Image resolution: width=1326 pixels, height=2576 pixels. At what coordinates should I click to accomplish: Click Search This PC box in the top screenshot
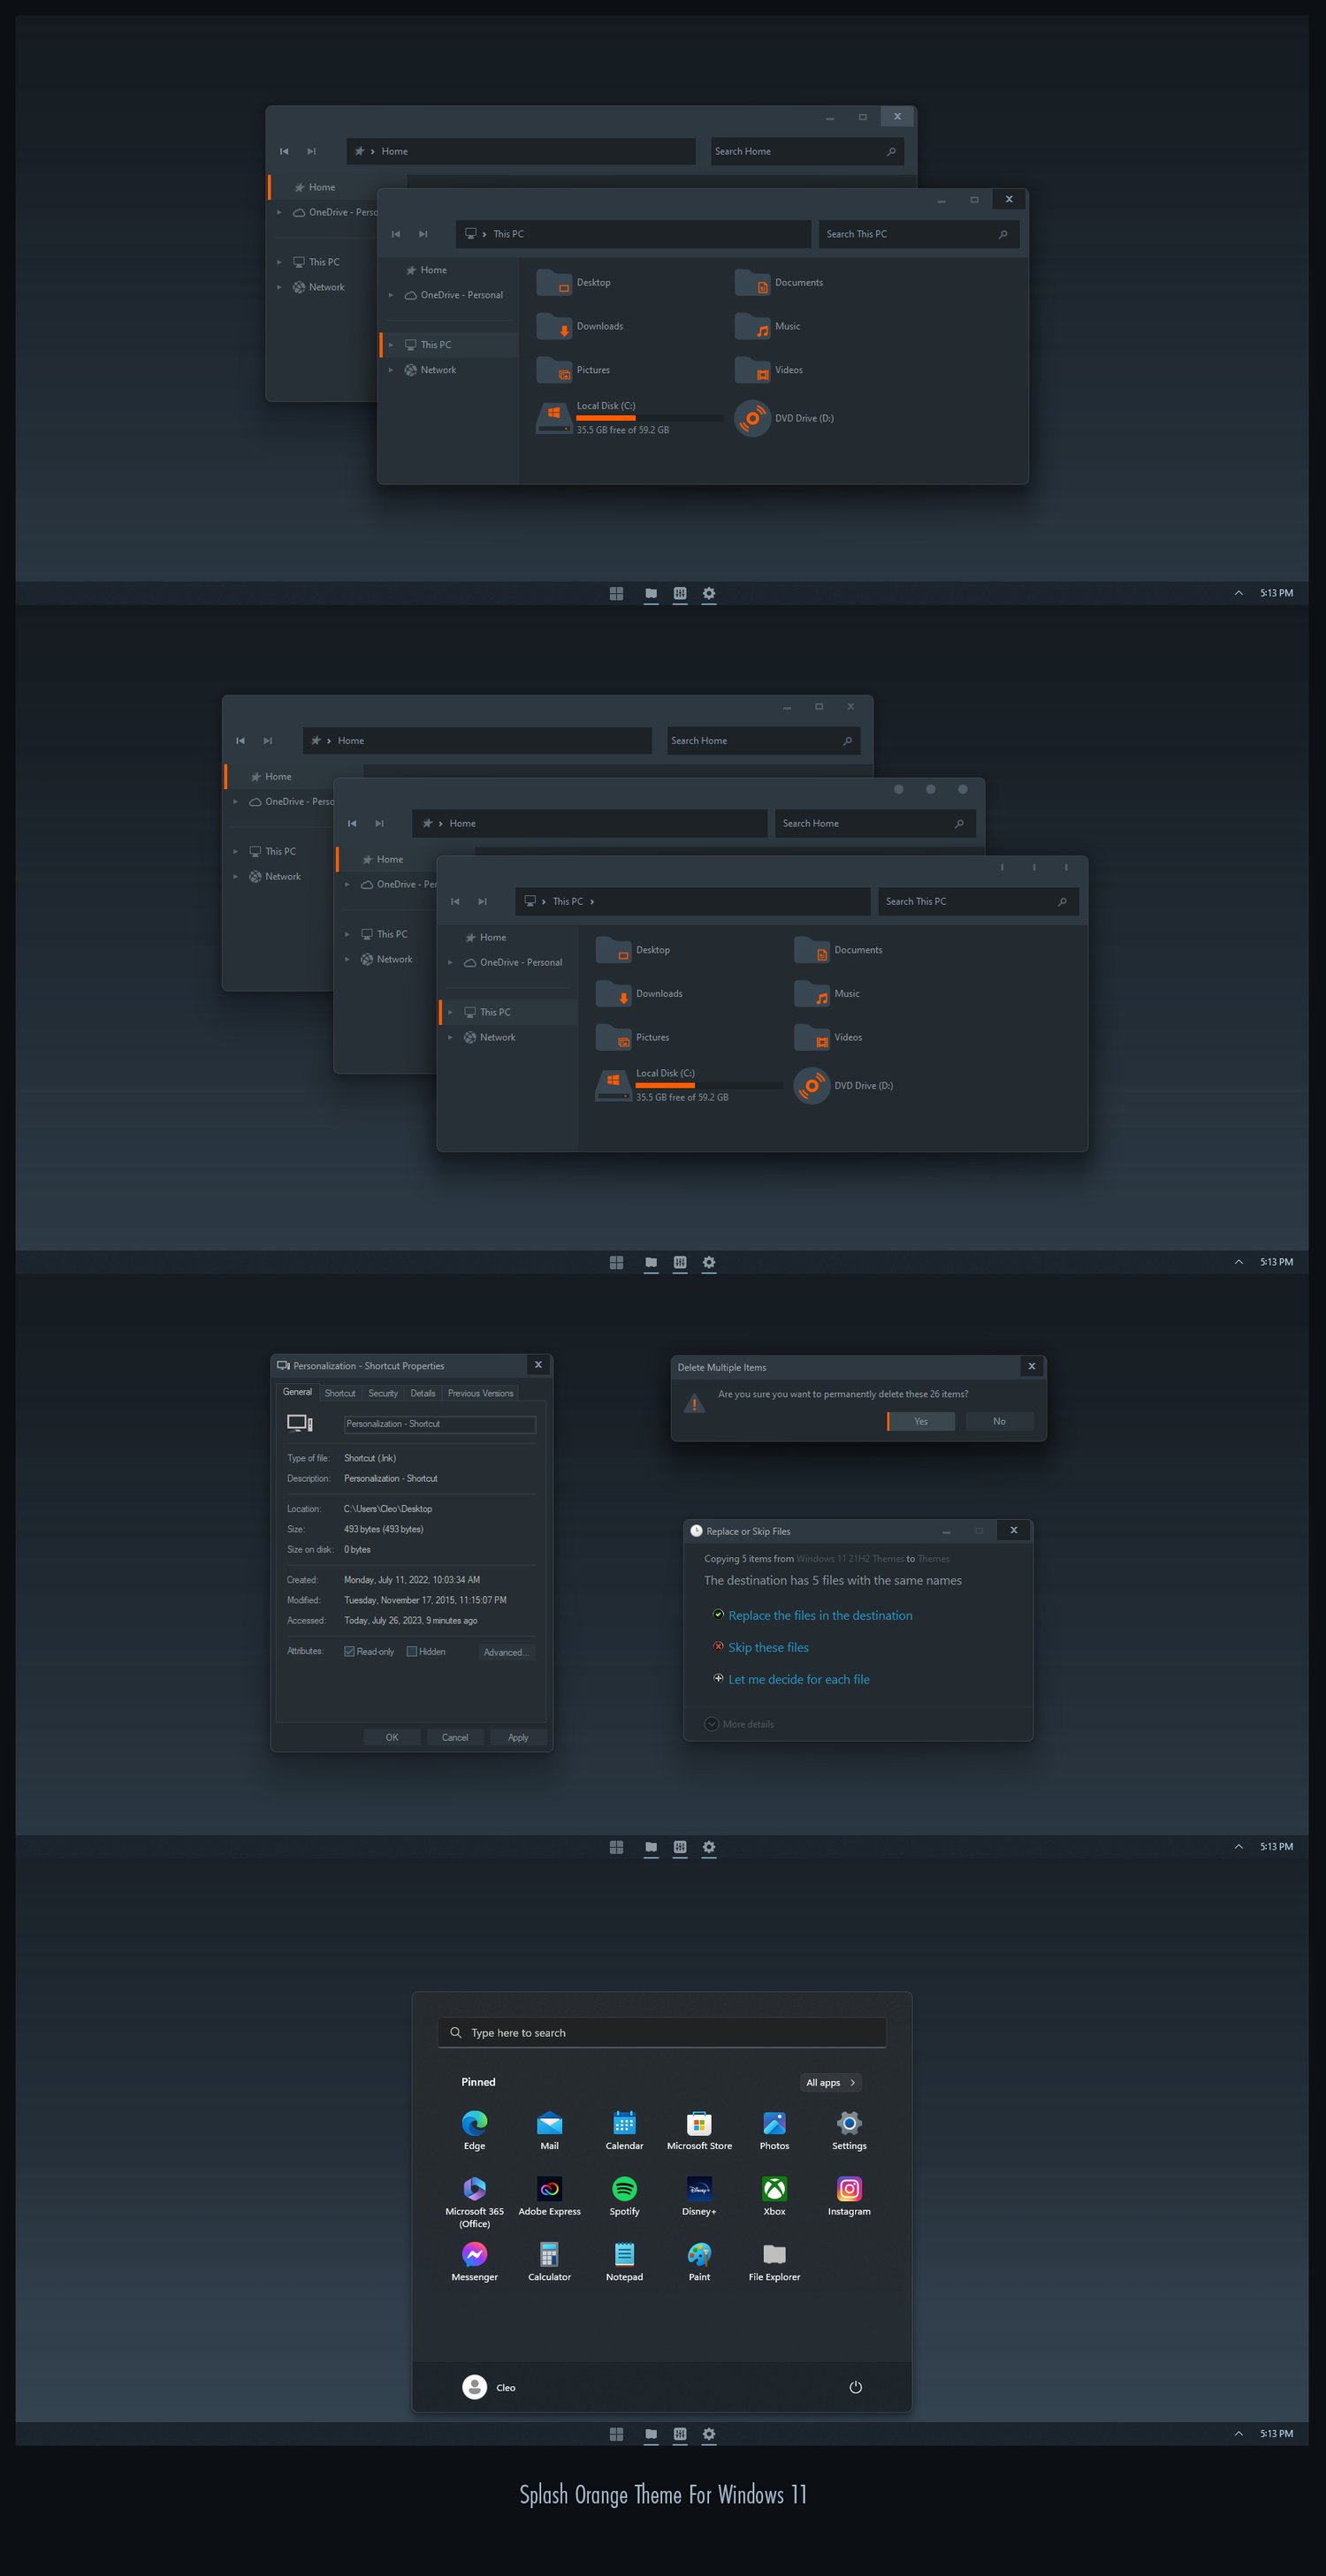pos(918,234)
